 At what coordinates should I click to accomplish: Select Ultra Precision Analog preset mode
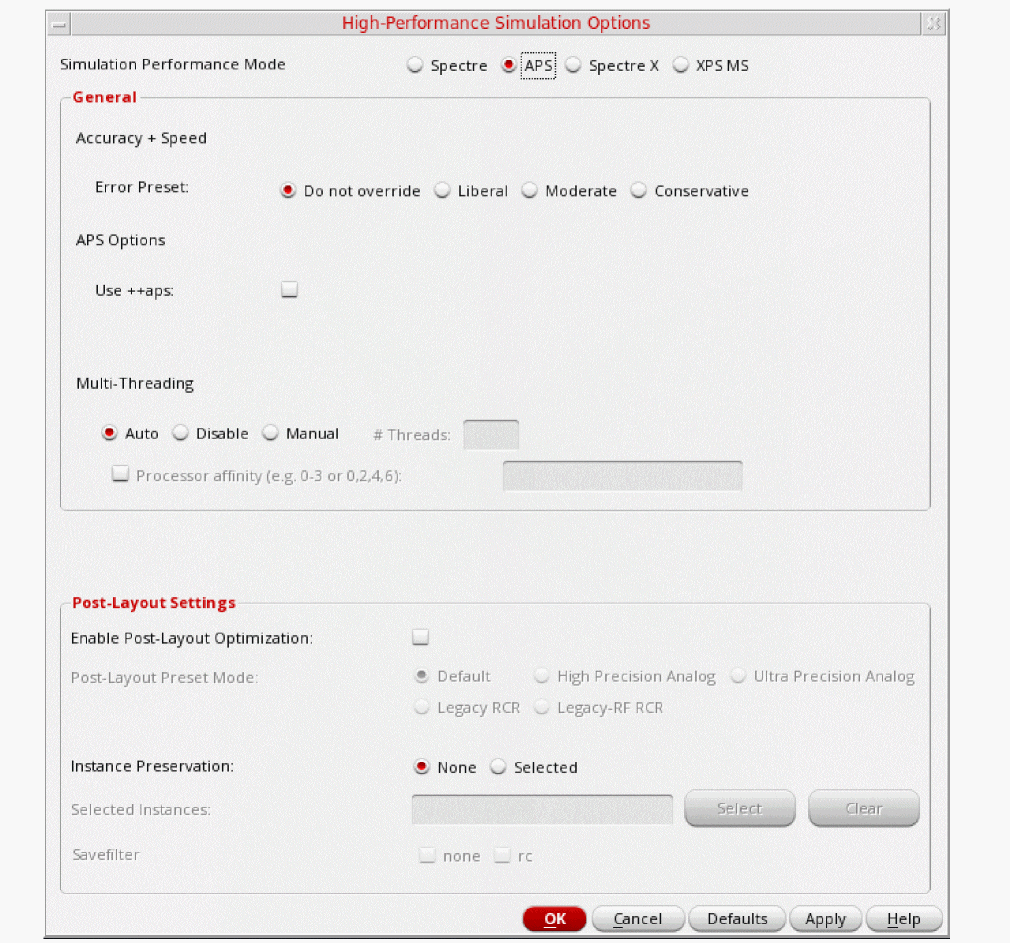pos(738,676)
